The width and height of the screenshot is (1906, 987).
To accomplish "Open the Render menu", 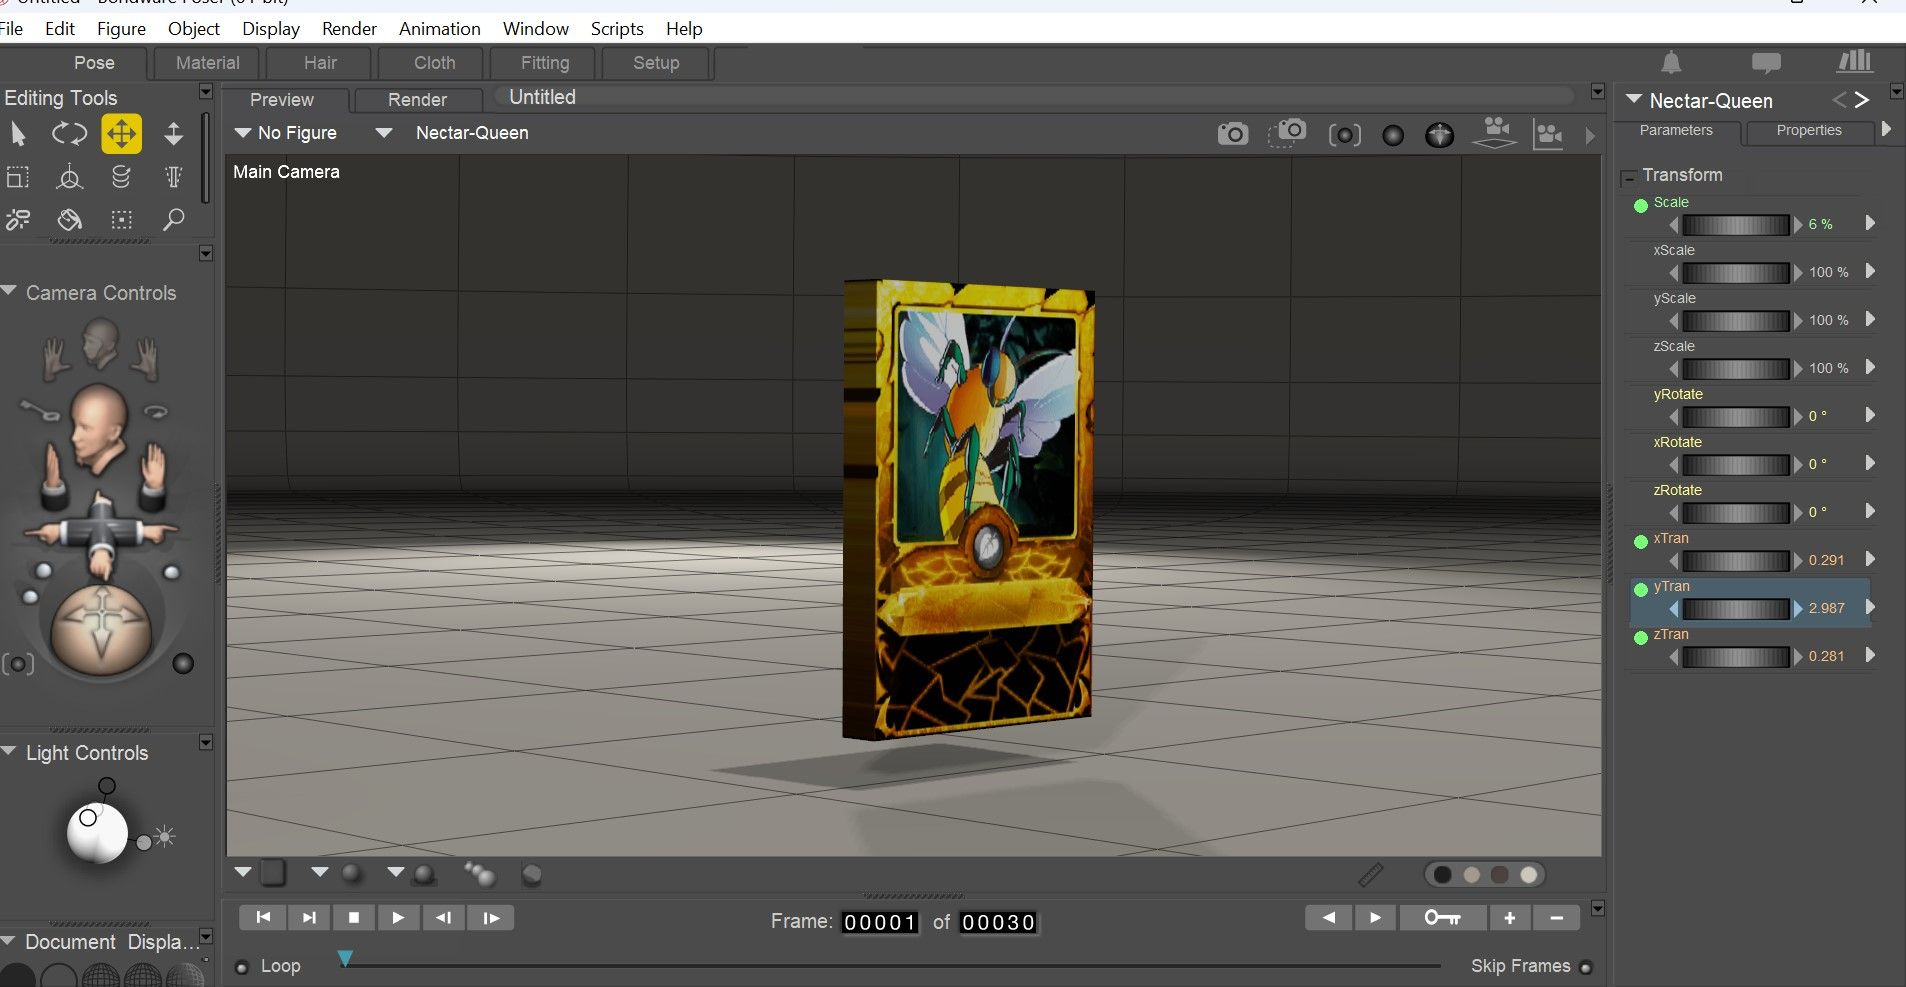I will coord(349,29).
